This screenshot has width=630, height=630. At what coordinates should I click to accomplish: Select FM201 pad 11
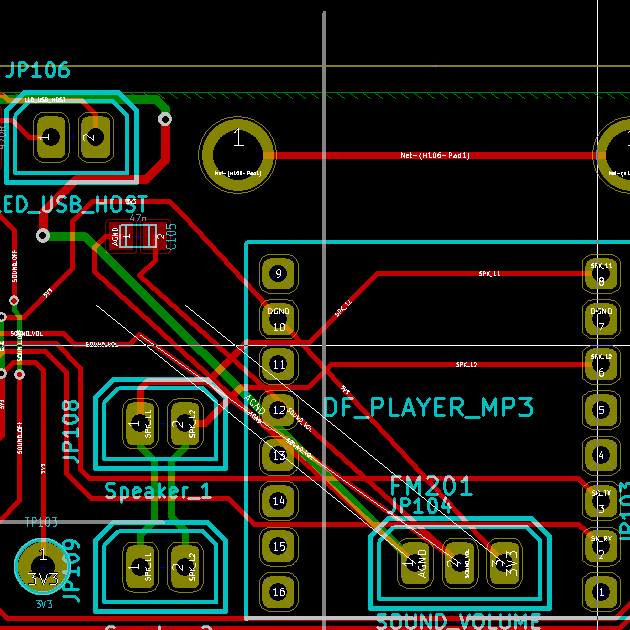pos(278,364)
